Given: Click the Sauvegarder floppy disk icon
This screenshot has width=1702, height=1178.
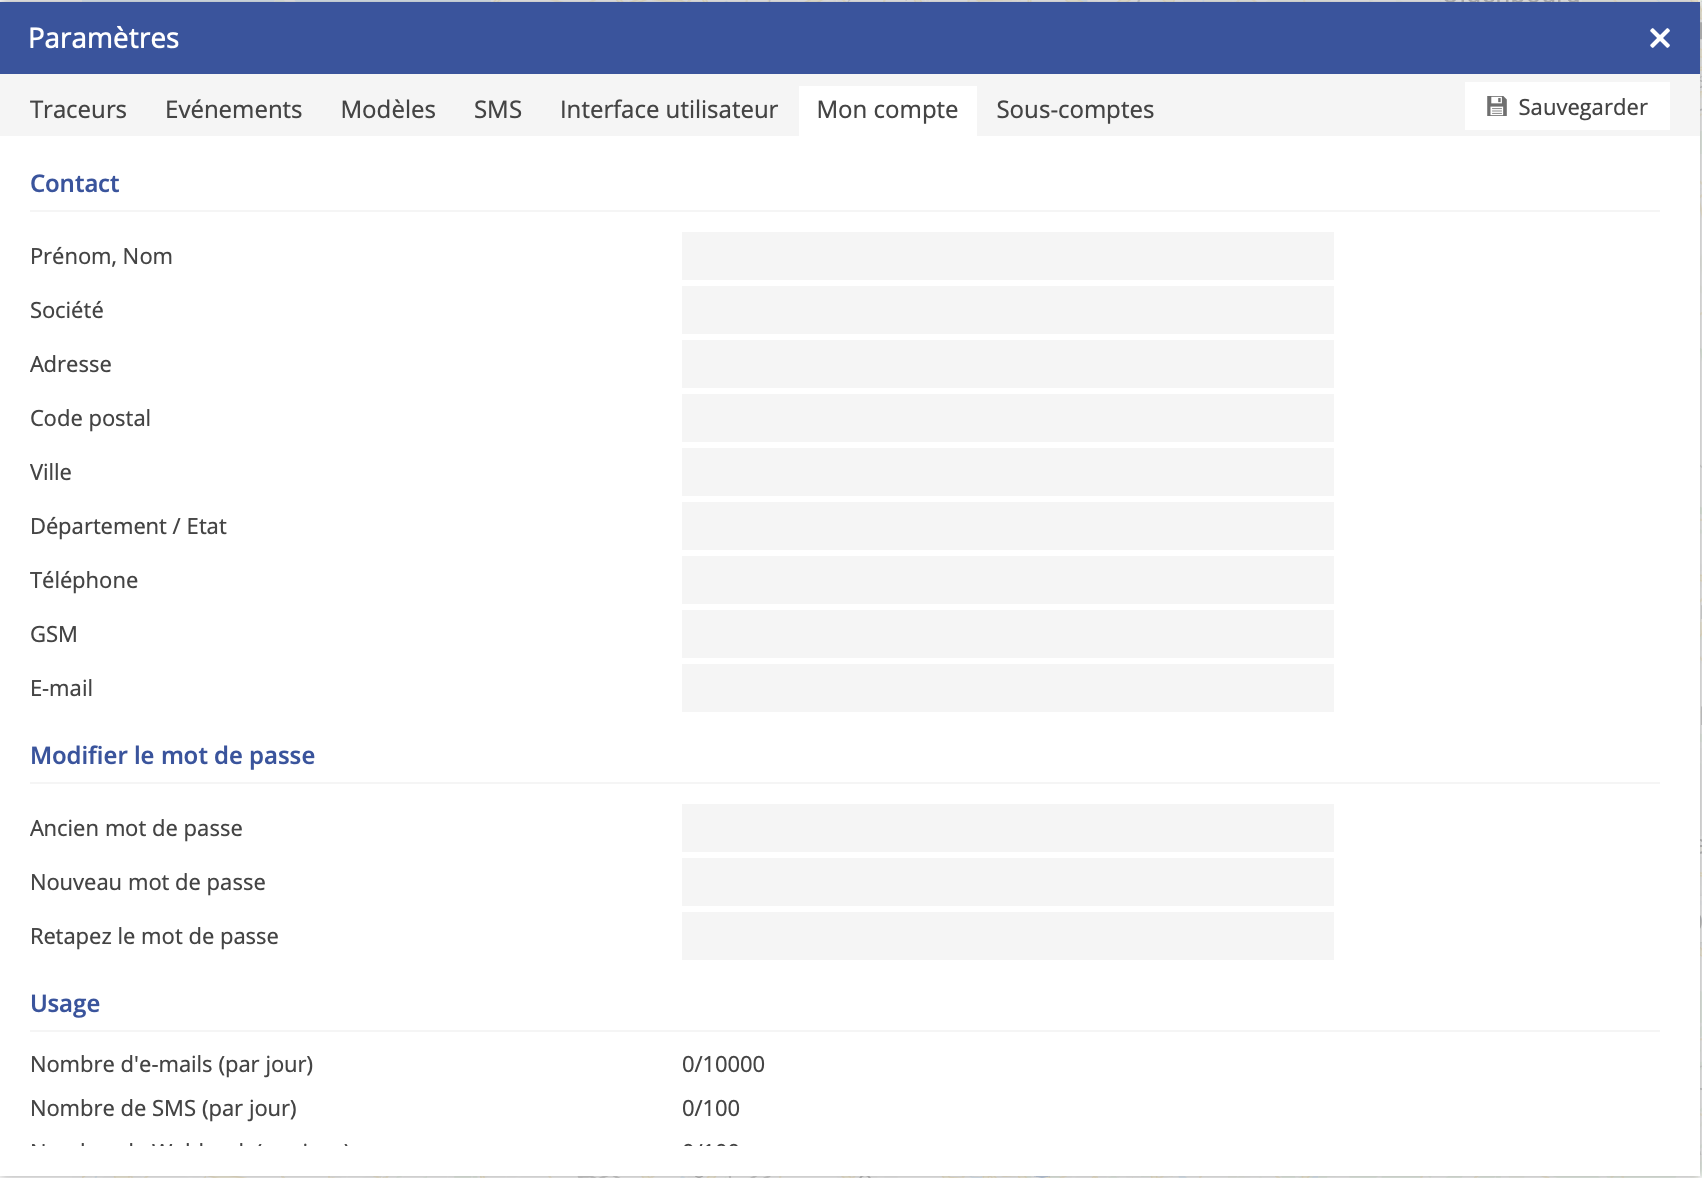Looking at the screenshot, I should 1496,107.
